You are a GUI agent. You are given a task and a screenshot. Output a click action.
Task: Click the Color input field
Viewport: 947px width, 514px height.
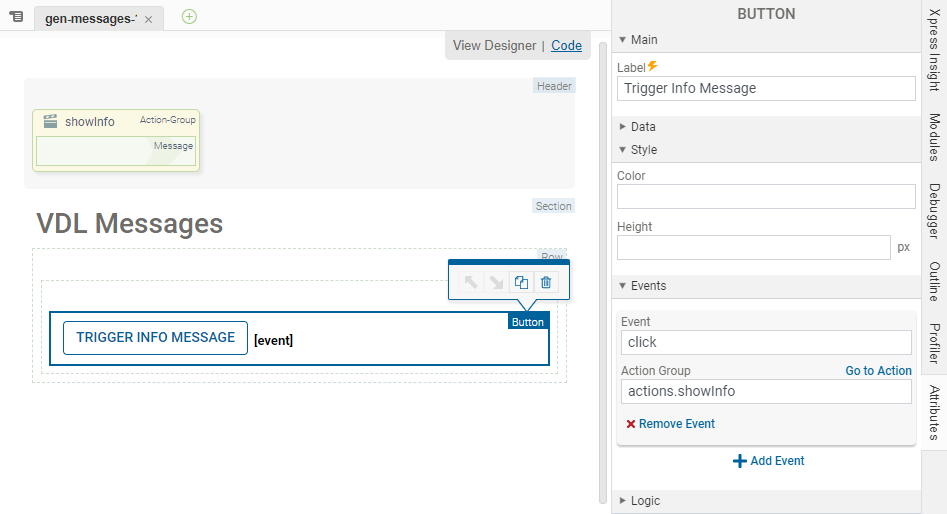765,196
